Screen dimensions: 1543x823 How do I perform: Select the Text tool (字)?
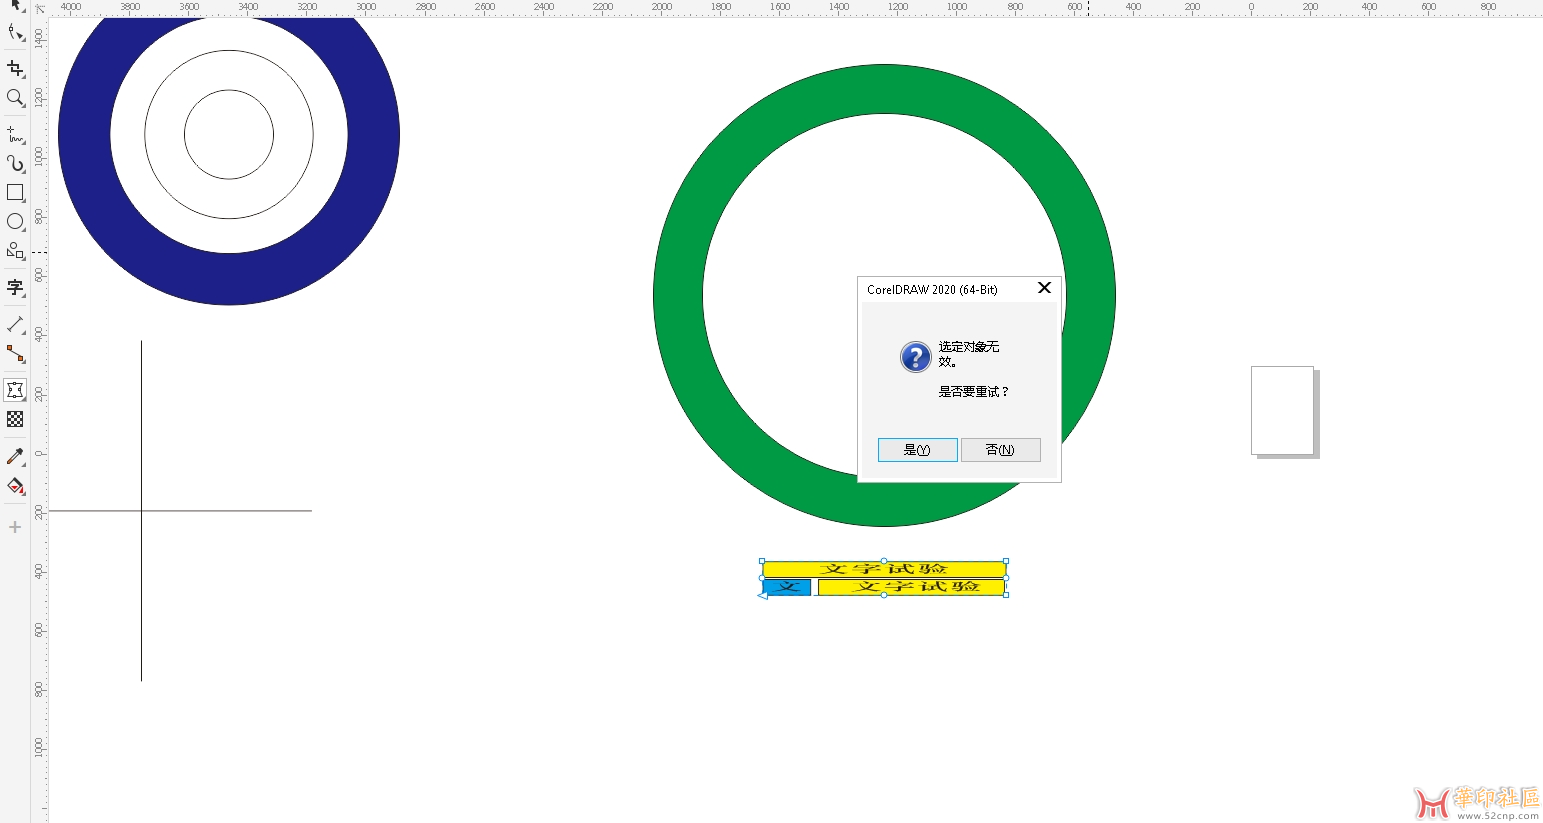tap(15, 287)
